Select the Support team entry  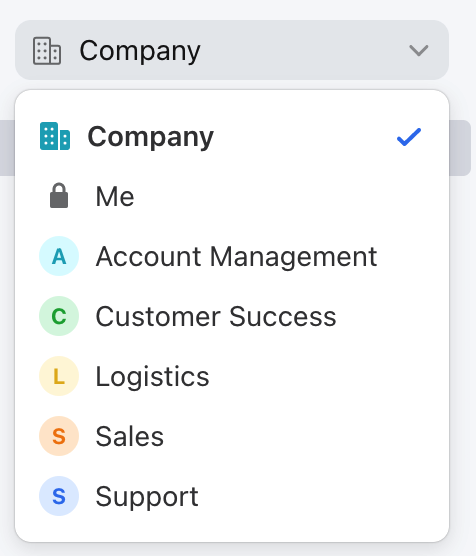pos(232,496)
